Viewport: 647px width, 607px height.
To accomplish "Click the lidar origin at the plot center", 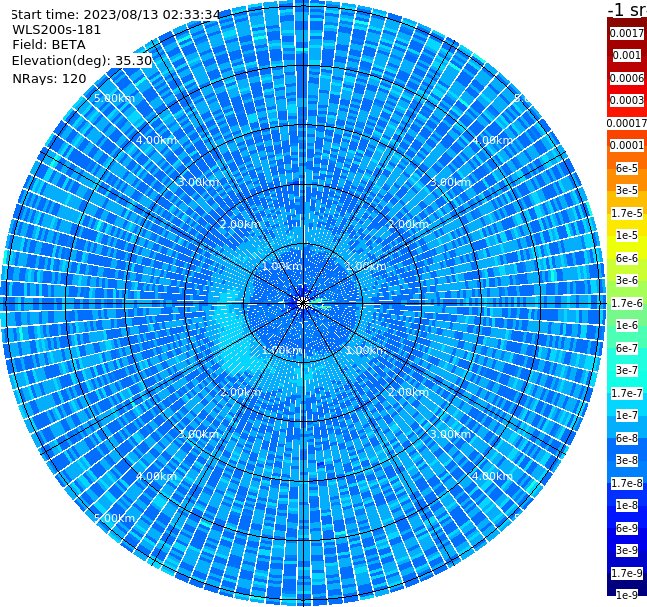I will tap(303, 303).
